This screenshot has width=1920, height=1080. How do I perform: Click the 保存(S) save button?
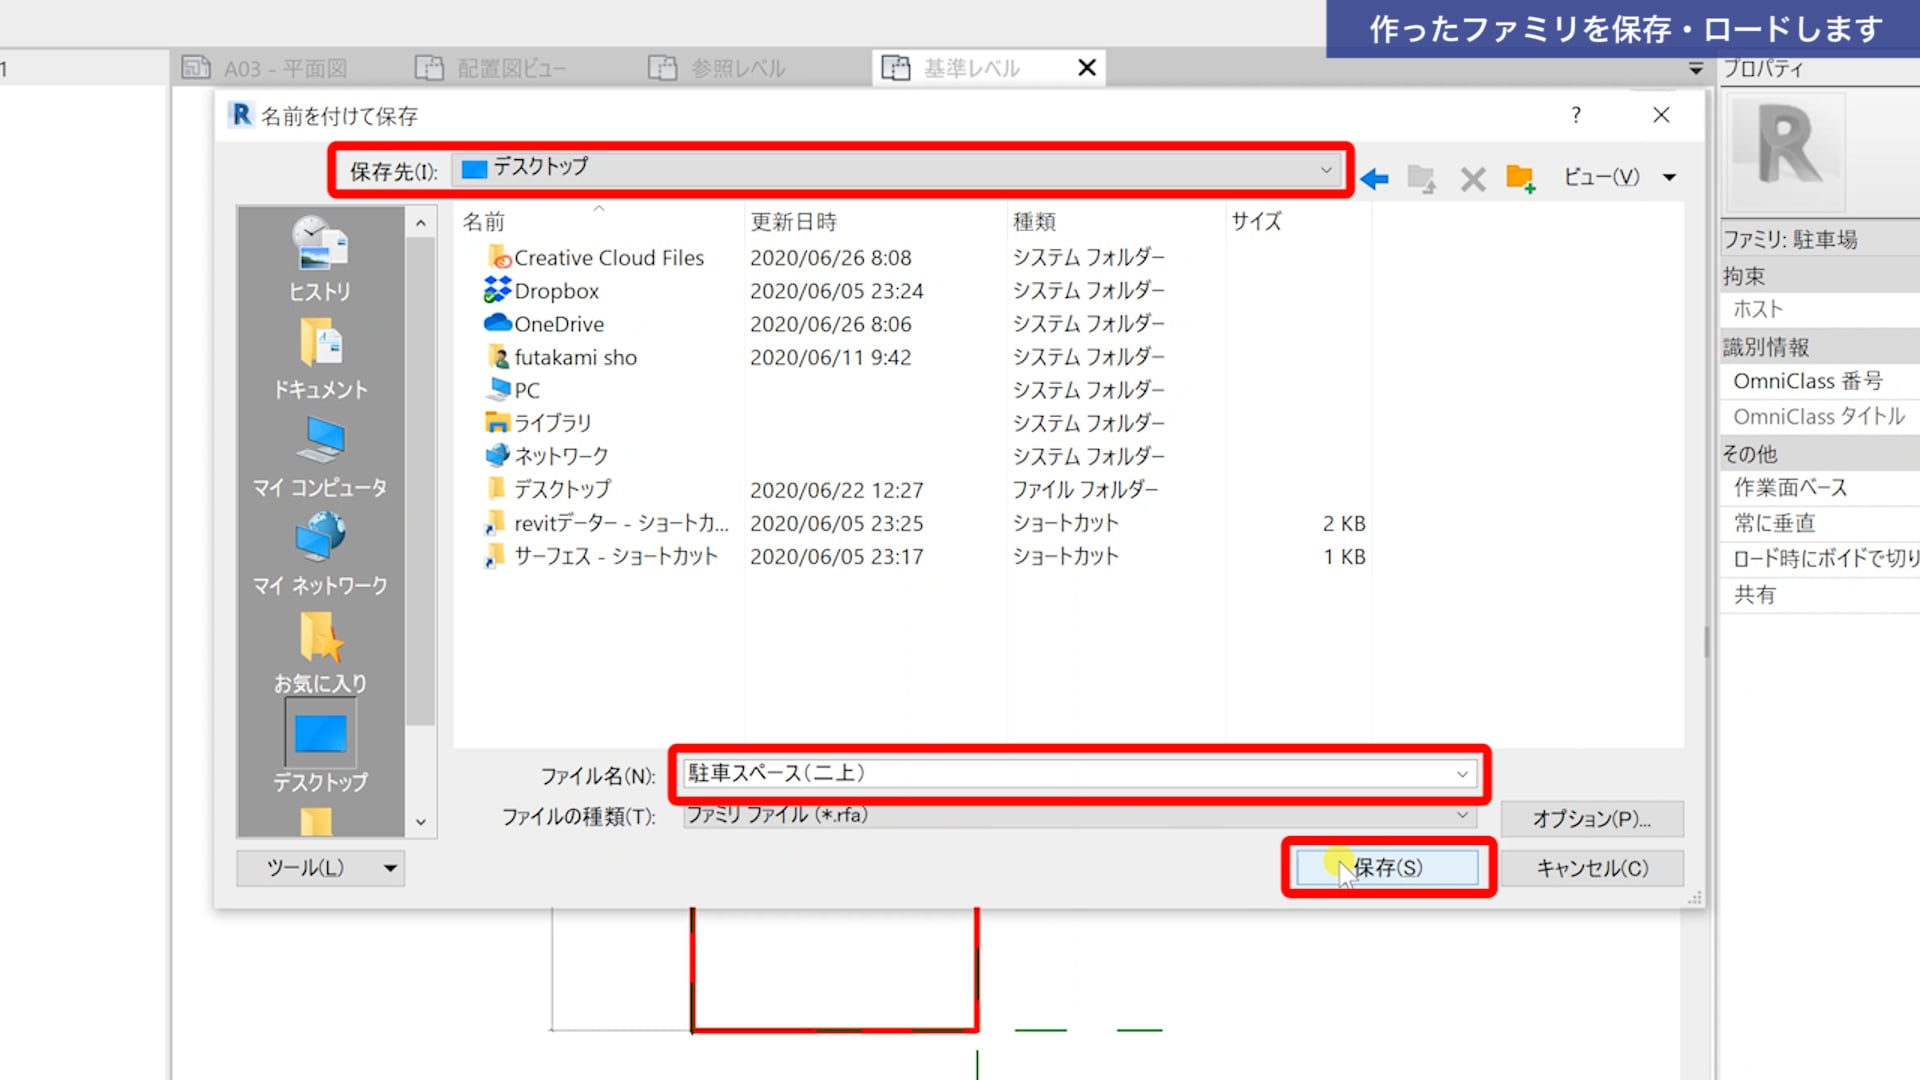[1387, 868]
